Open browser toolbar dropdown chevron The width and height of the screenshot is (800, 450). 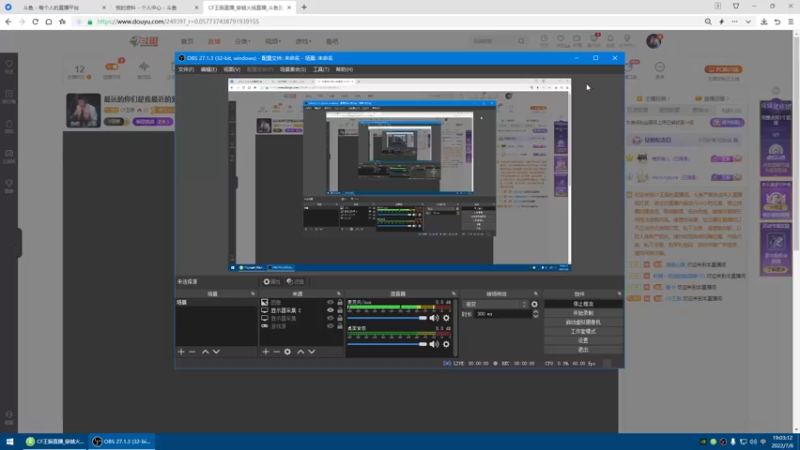point(748,22)
